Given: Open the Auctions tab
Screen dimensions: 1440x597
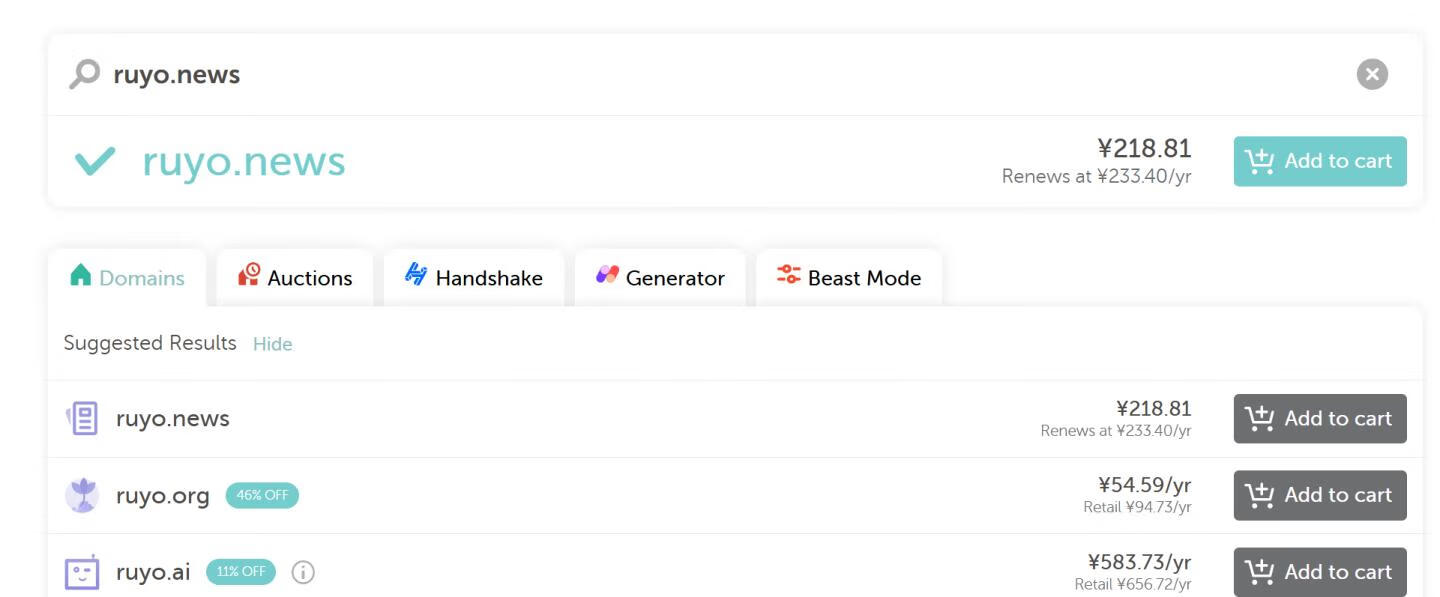Looking at the screenshot, I should pyautogui.click(x=295, y=278).
